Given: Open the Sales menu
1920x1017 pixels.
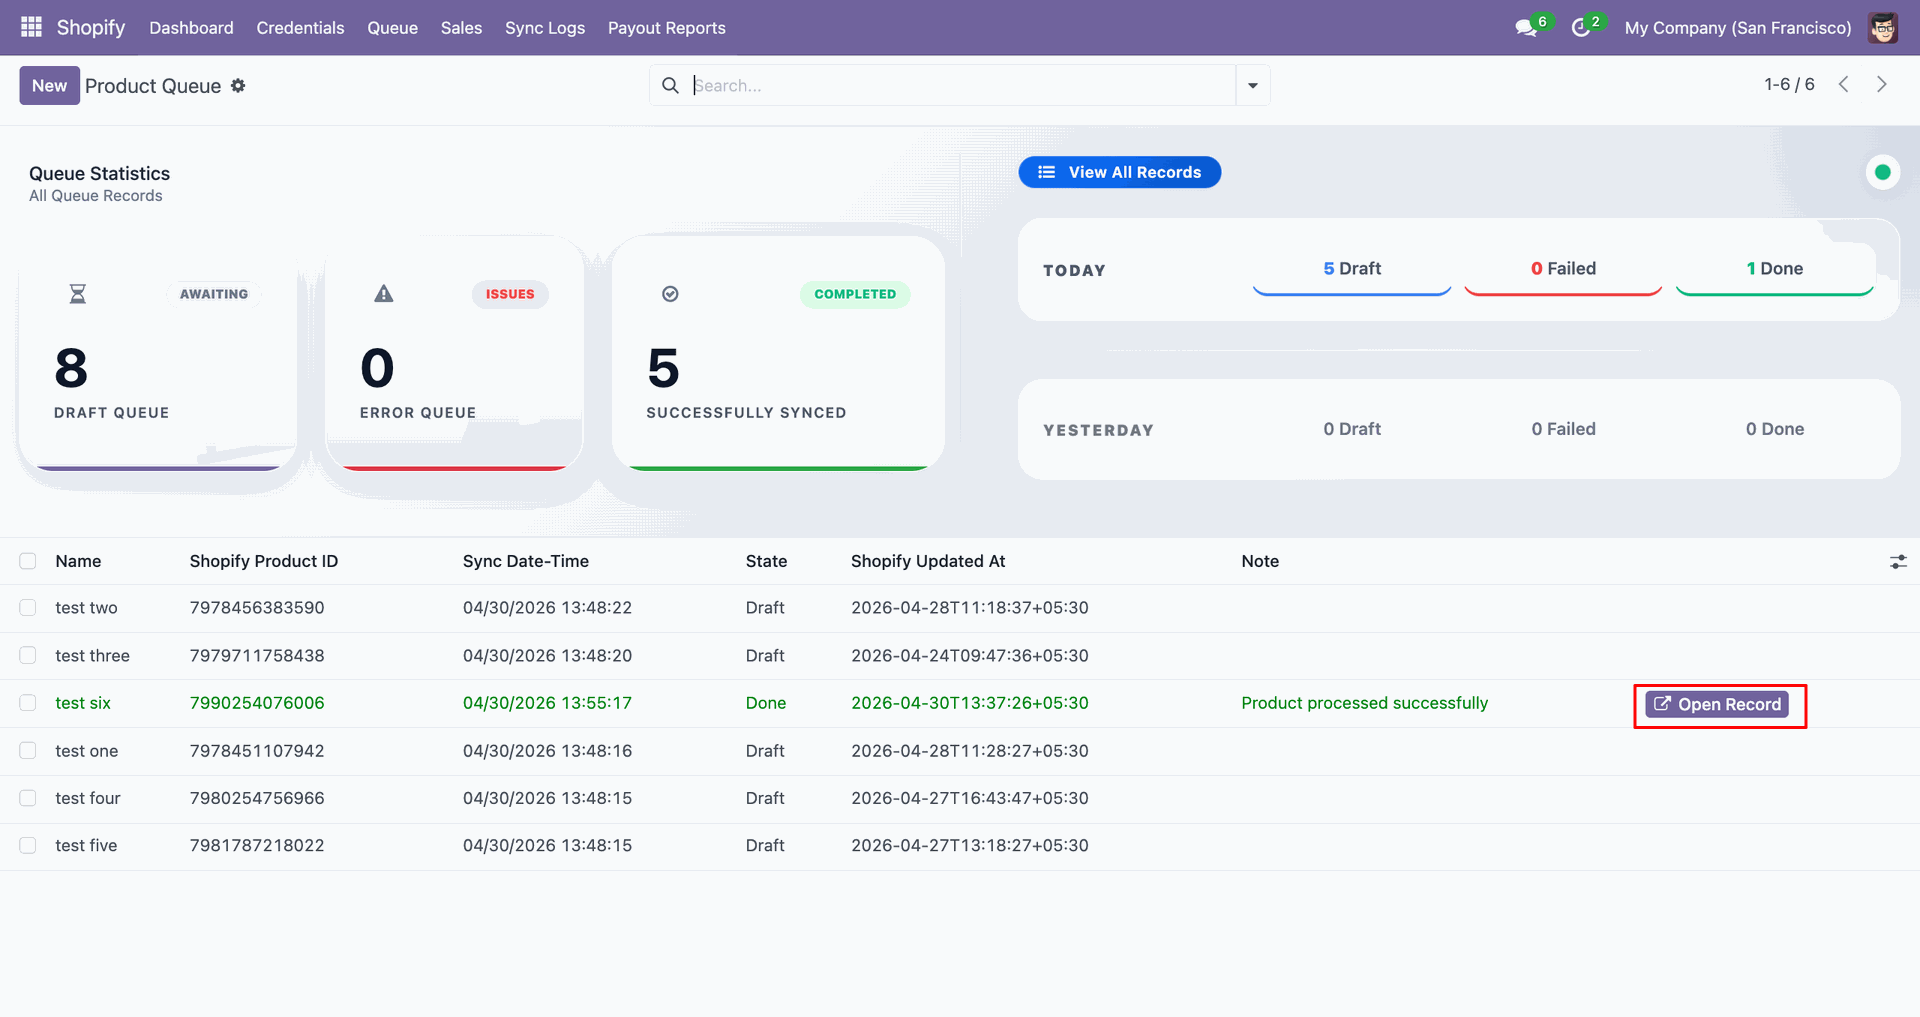Looking at the screenshot, I should point(461,28).
